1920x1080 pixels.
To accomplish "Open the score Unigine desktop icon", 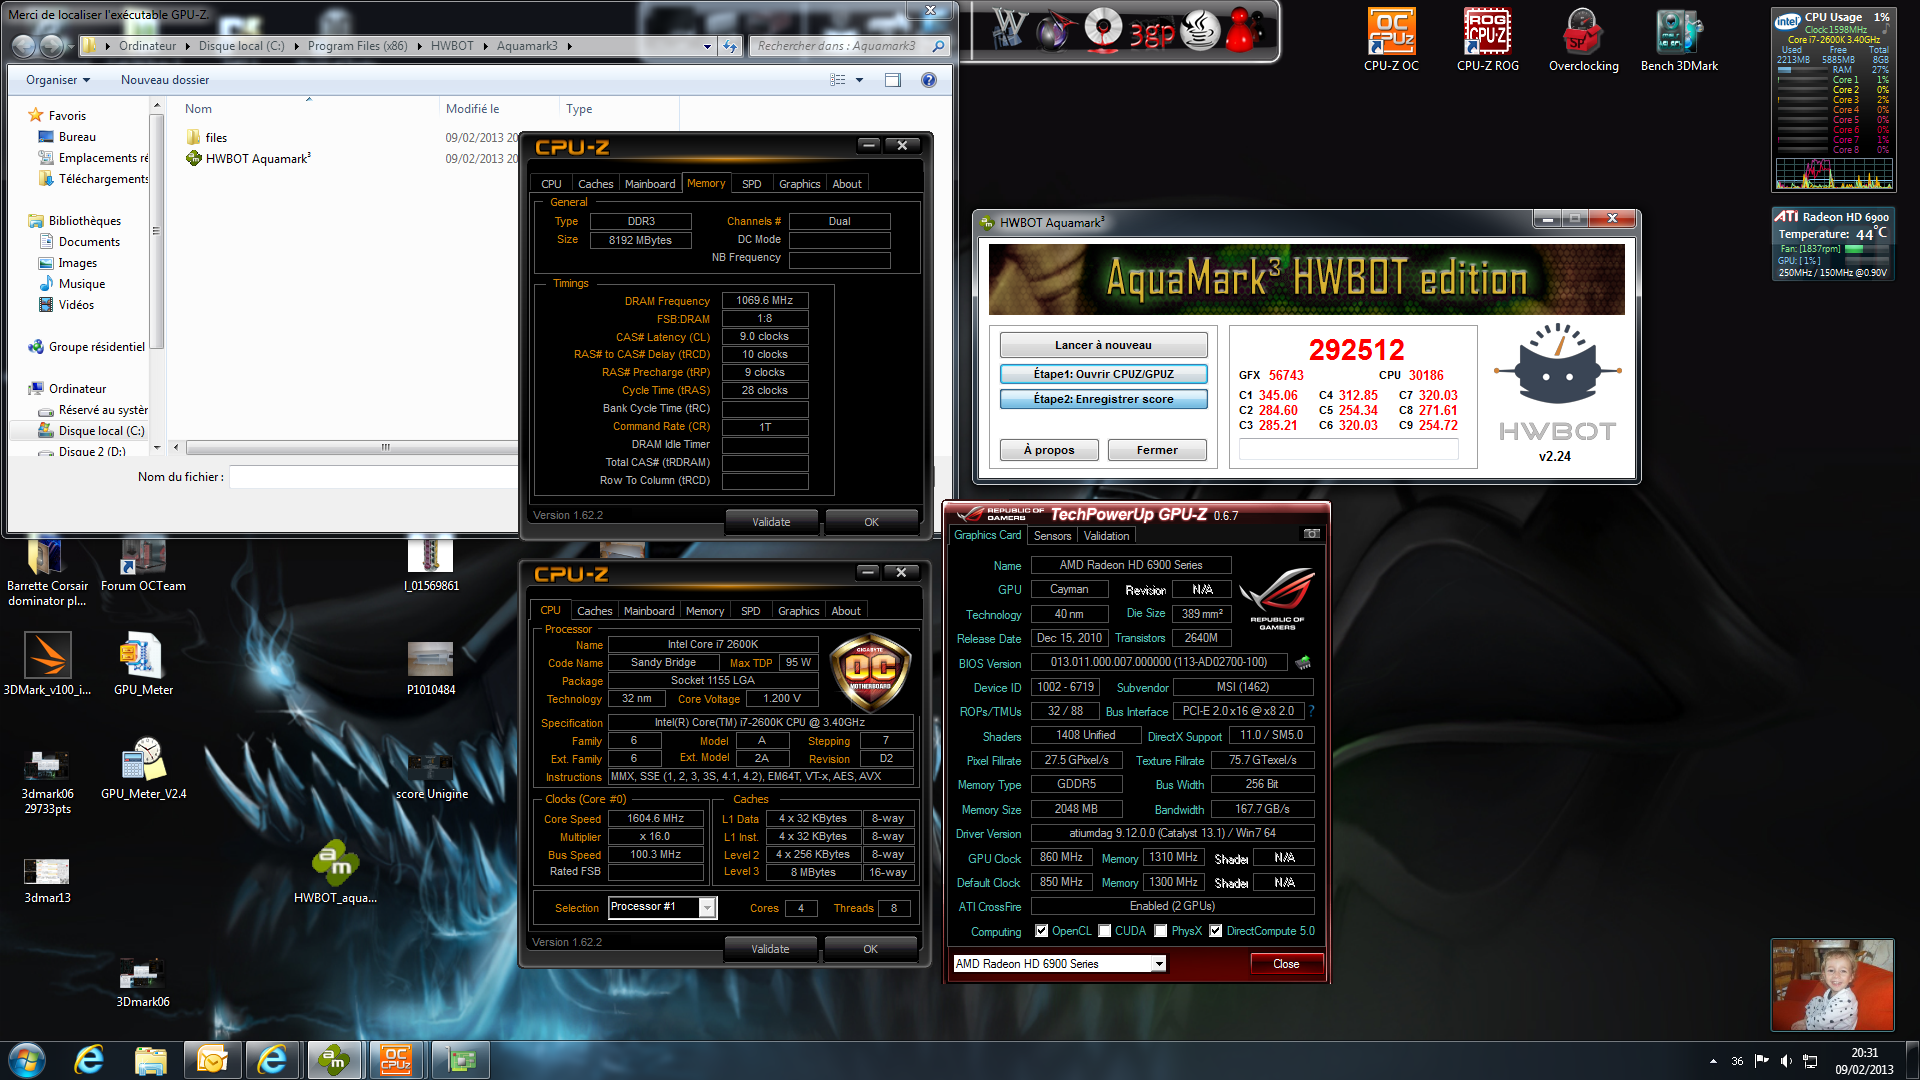I will [431, 776].
